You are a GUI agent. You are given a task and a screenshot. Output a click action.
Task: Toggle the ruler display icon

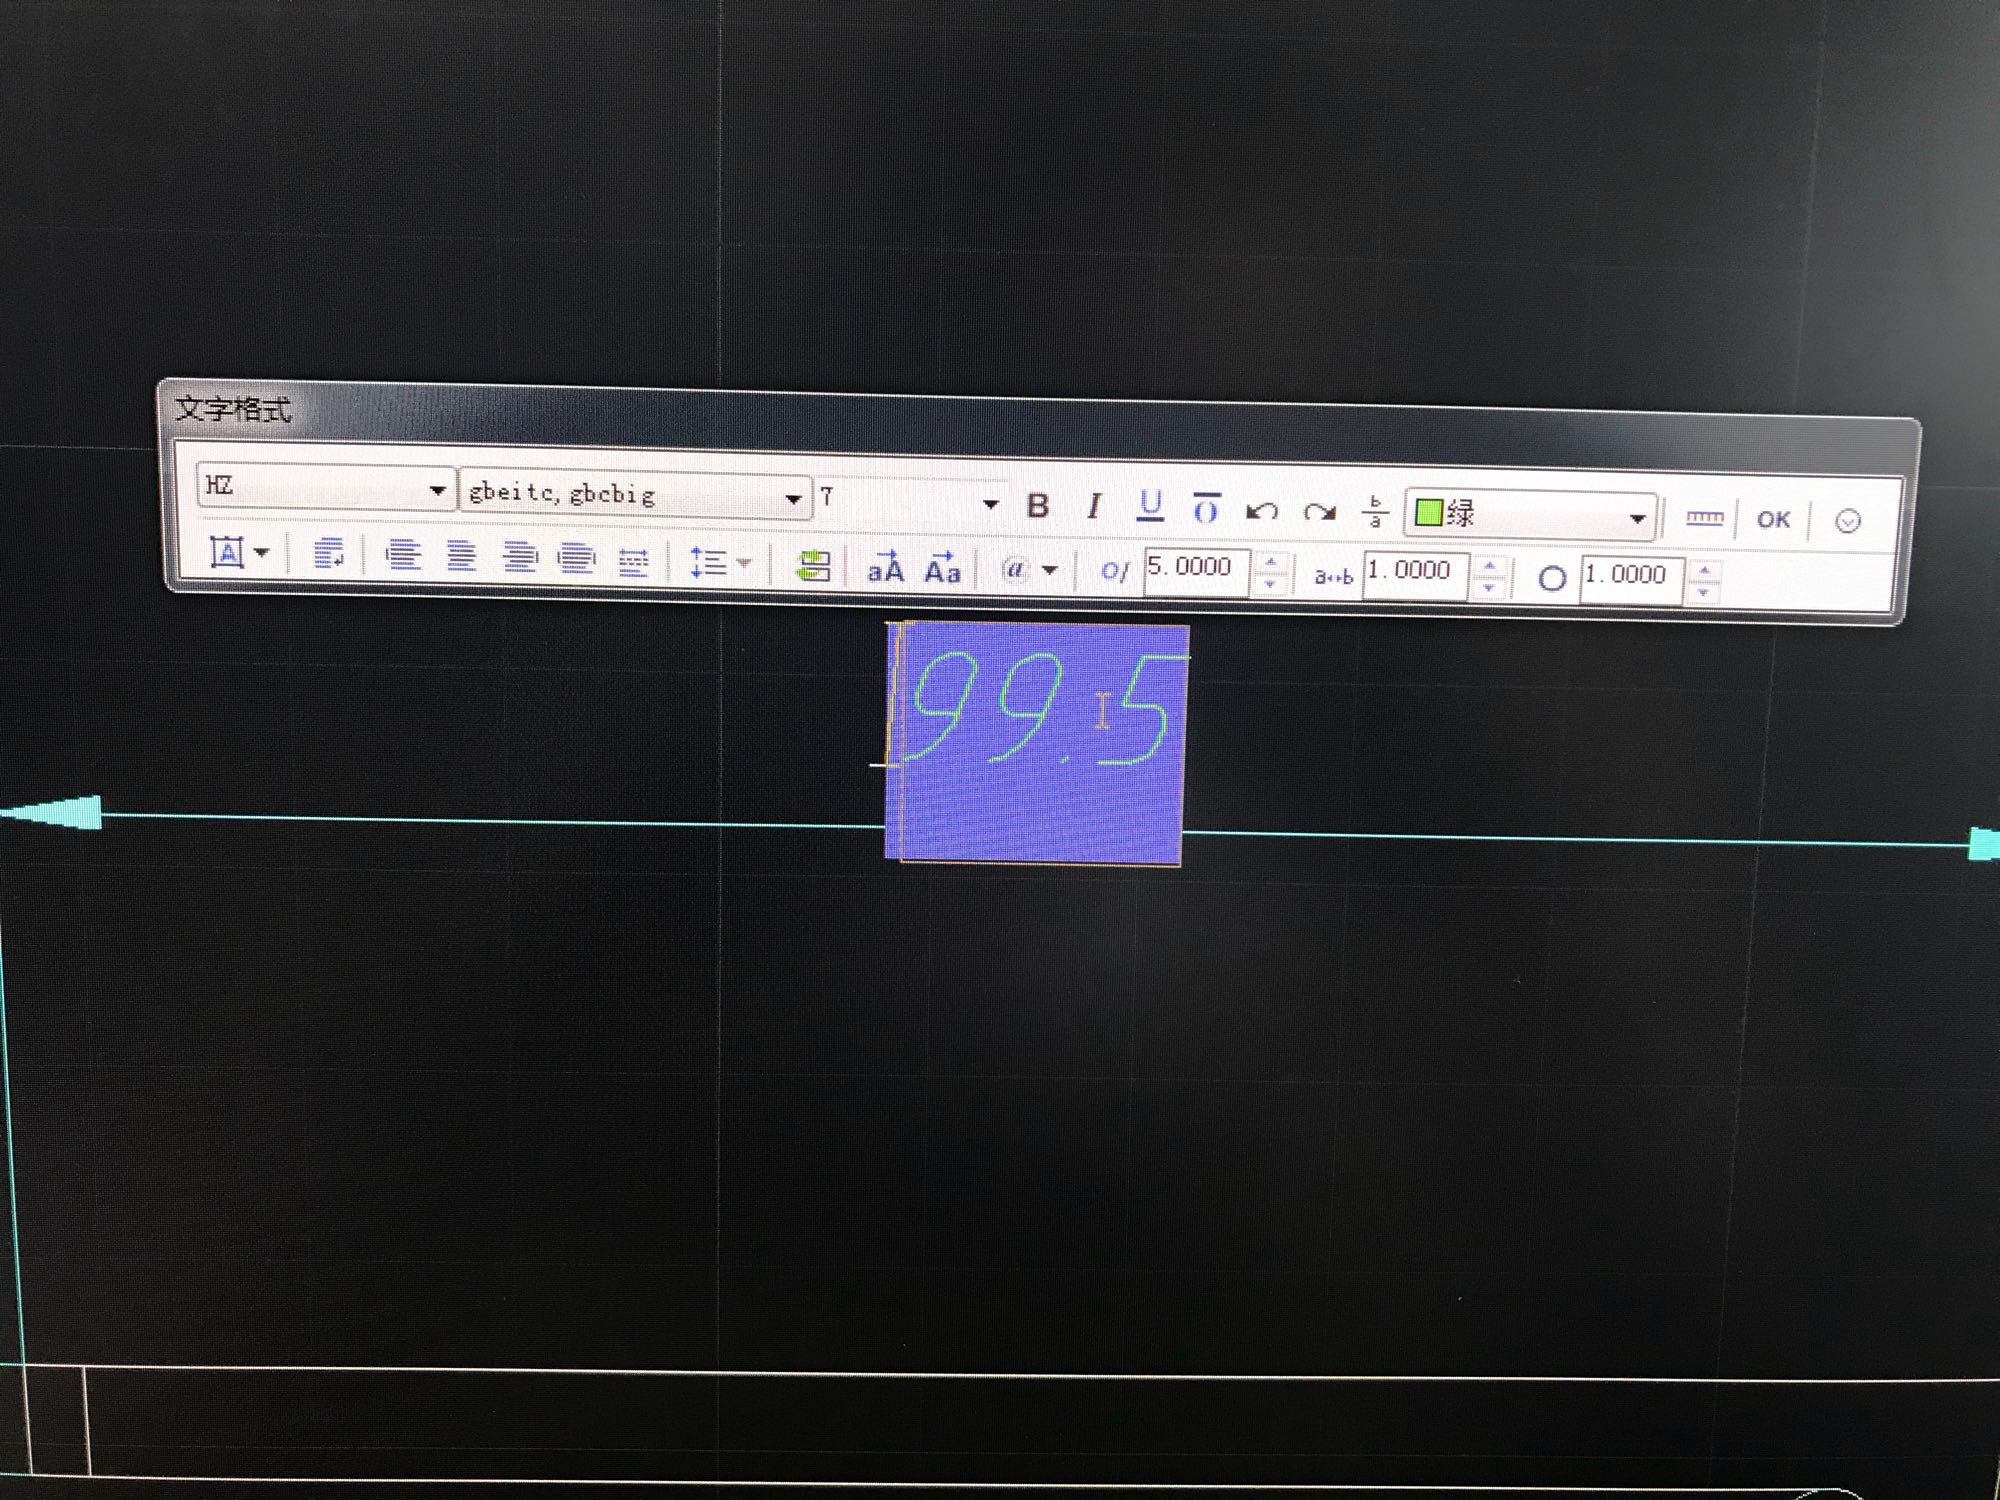[x=1704, y=518]
